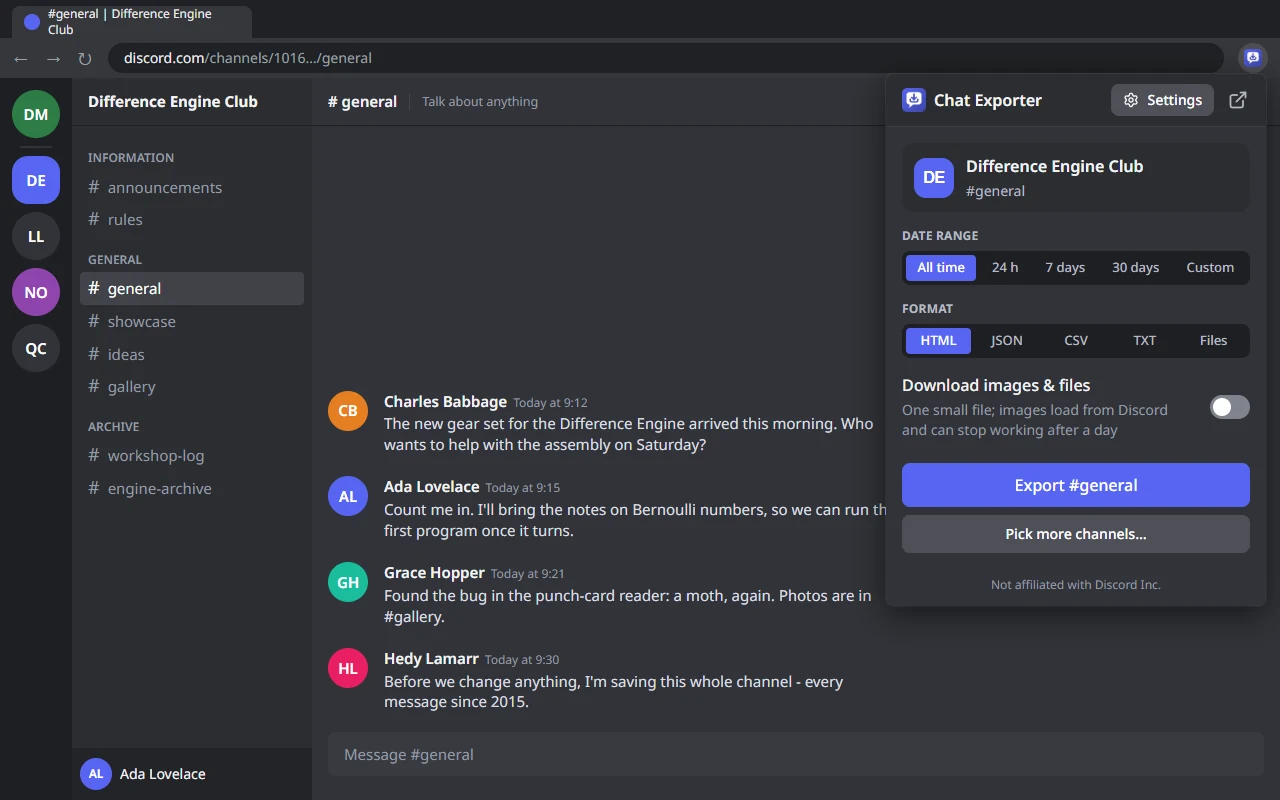Click the Export #general button
Screen dimensions: 1280x800
(1076, 485)
